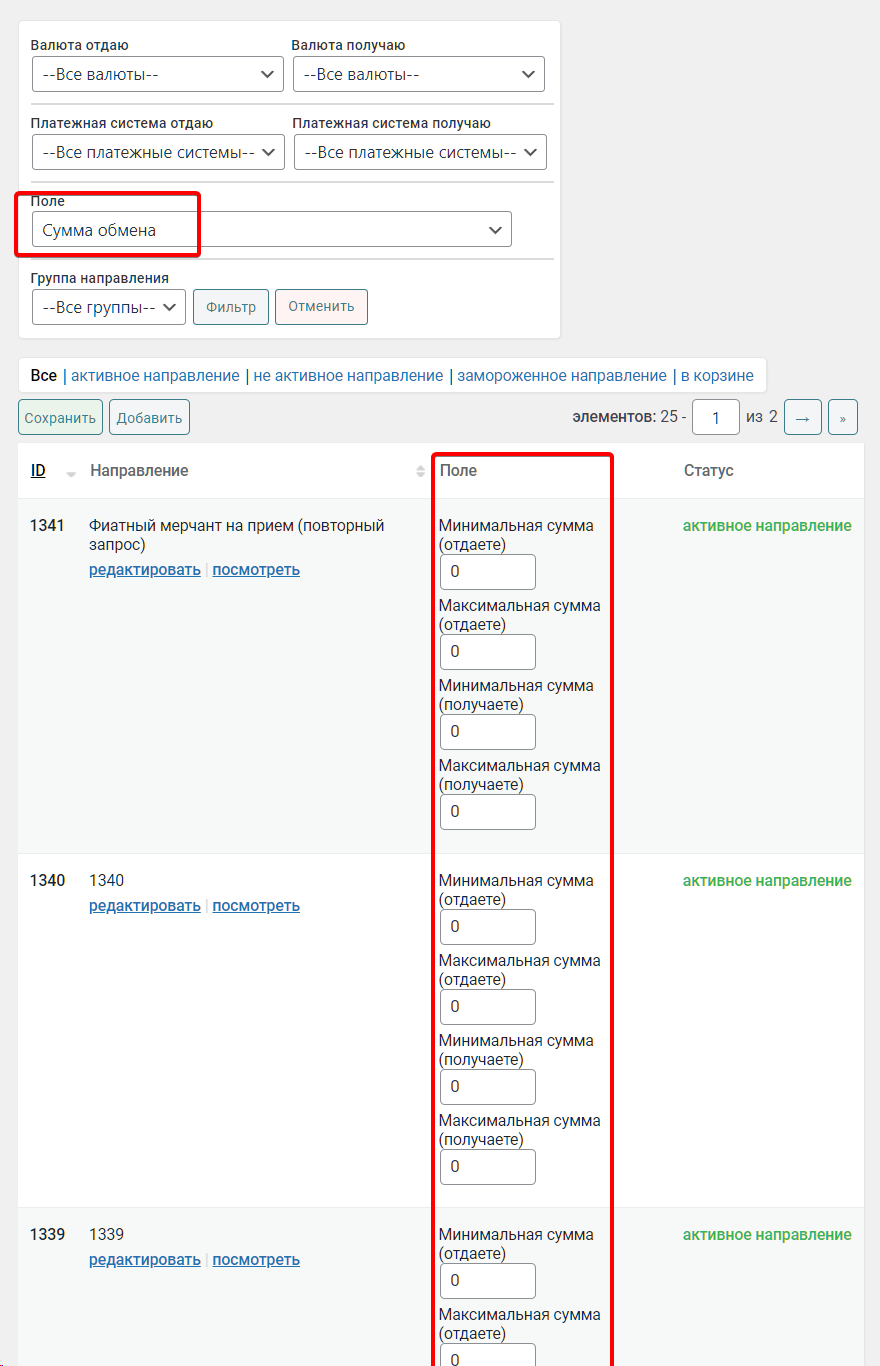Sort table by ID column header
The image size is (880, 1366).
[x=38, y=471]
